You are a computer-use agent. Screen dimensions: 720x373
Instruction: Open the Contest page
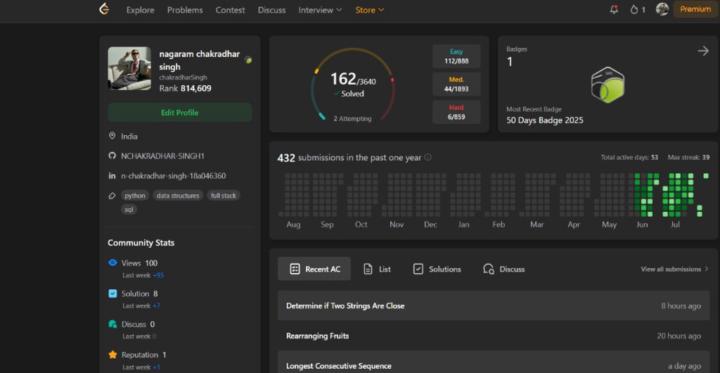230,10
